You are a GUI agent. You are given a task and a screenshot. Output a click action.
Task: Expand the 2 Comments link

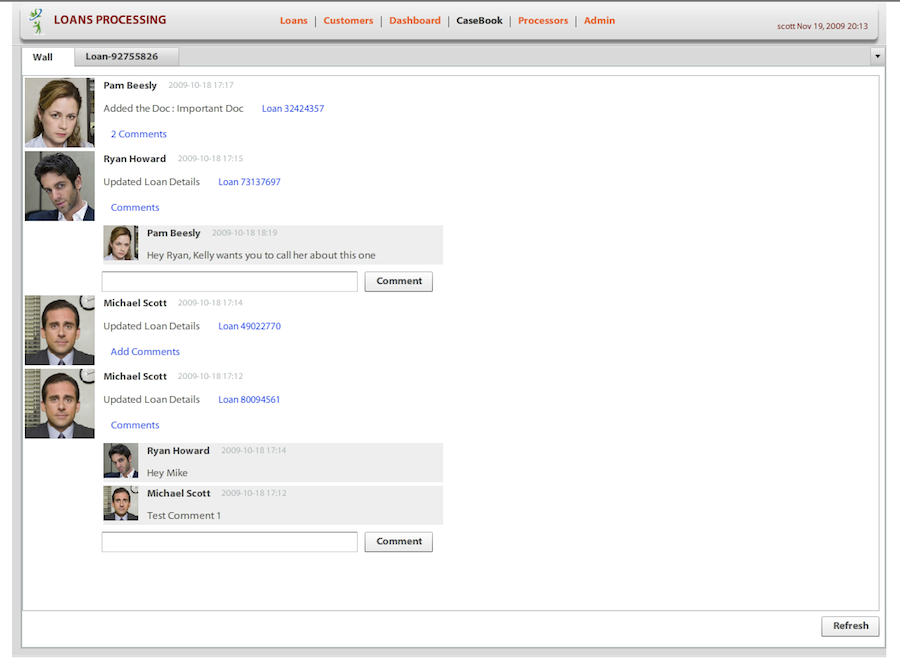138,134
